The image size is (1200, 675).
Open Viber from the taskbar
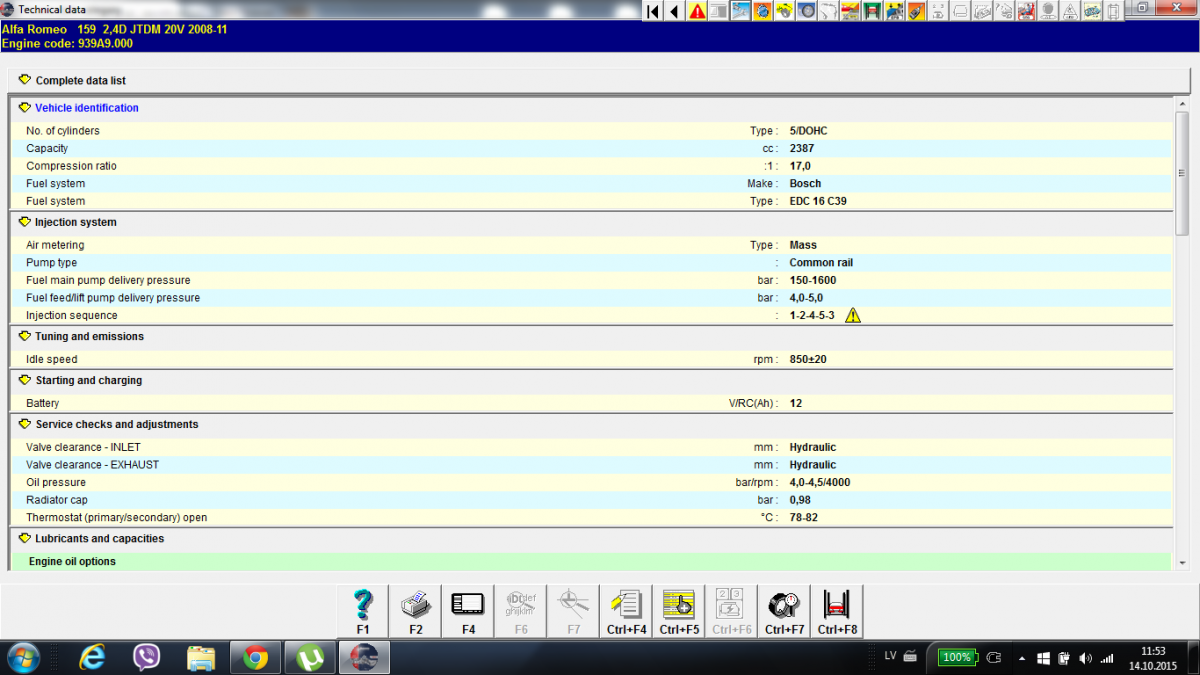pyautogui.click(x=147, y=657)
